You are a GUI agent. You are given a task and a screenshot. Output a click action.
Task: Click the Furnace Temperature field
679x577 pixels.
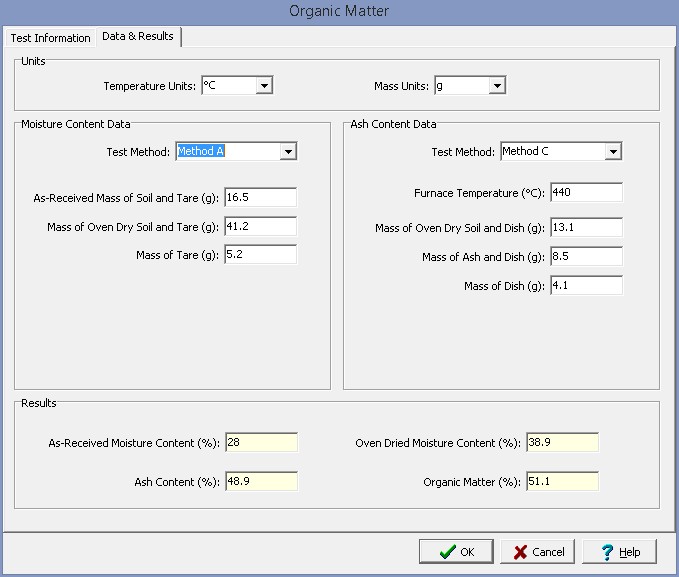pyautogui.click(x=585, y=192)
